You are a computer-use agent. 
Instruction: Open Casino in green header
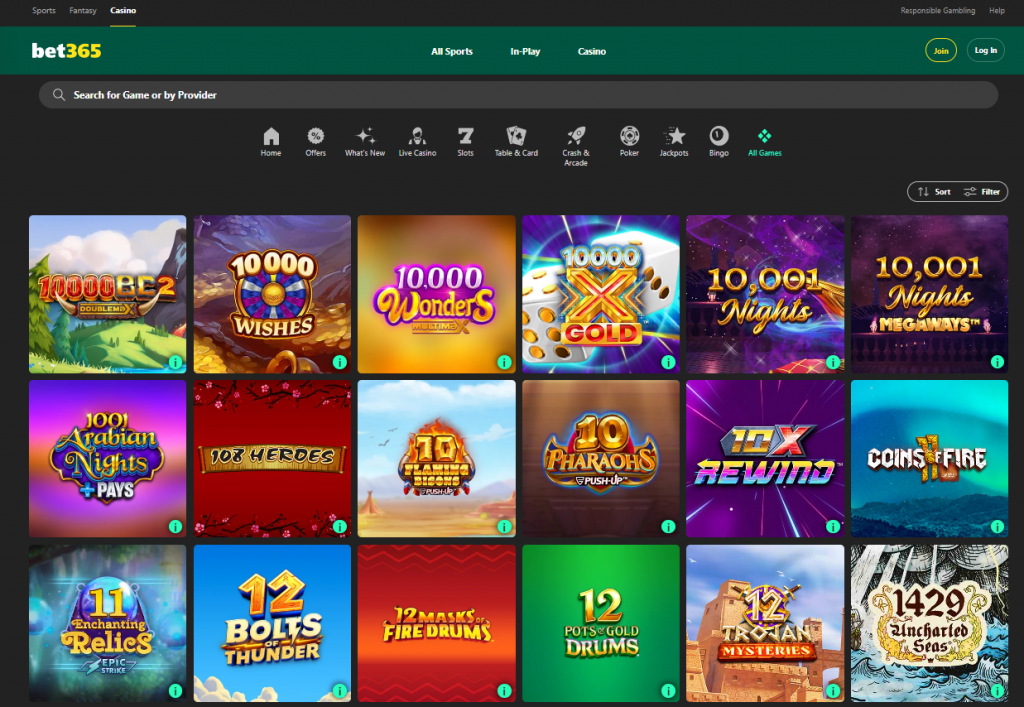coord(592,51)
